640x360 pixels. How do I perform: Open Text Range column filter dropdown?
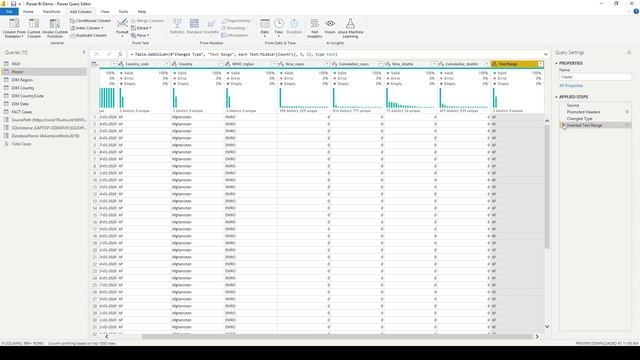pyautogui.click(x=540, y=64)
